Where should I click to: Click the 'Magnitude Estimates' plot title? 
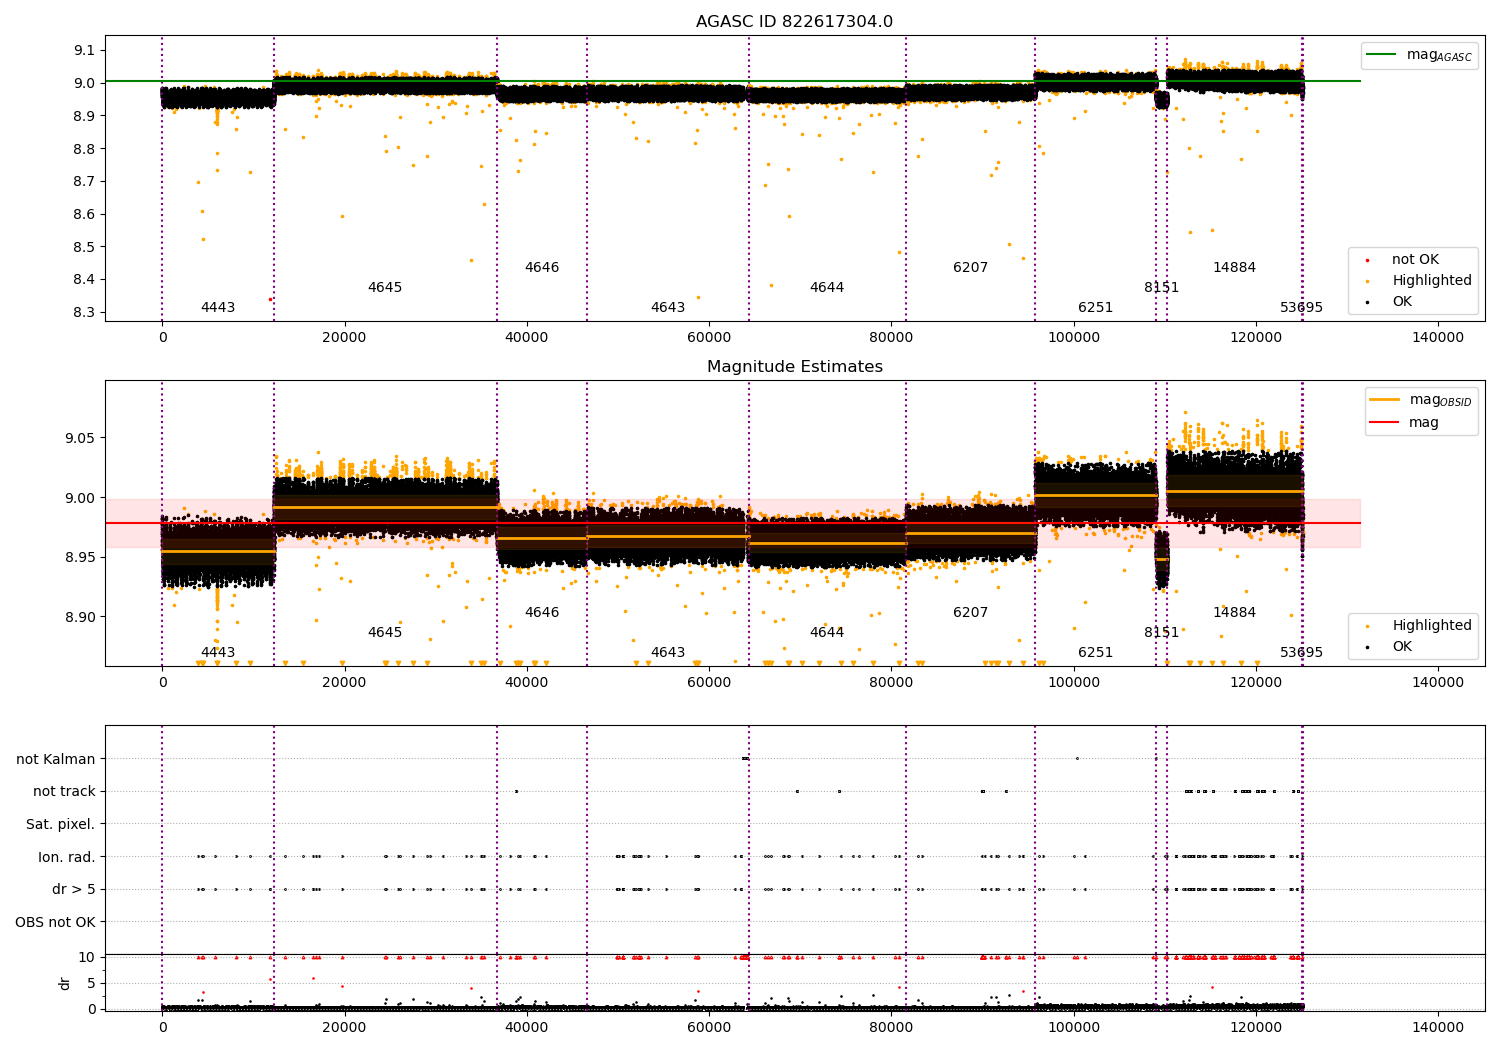(794, 367)
